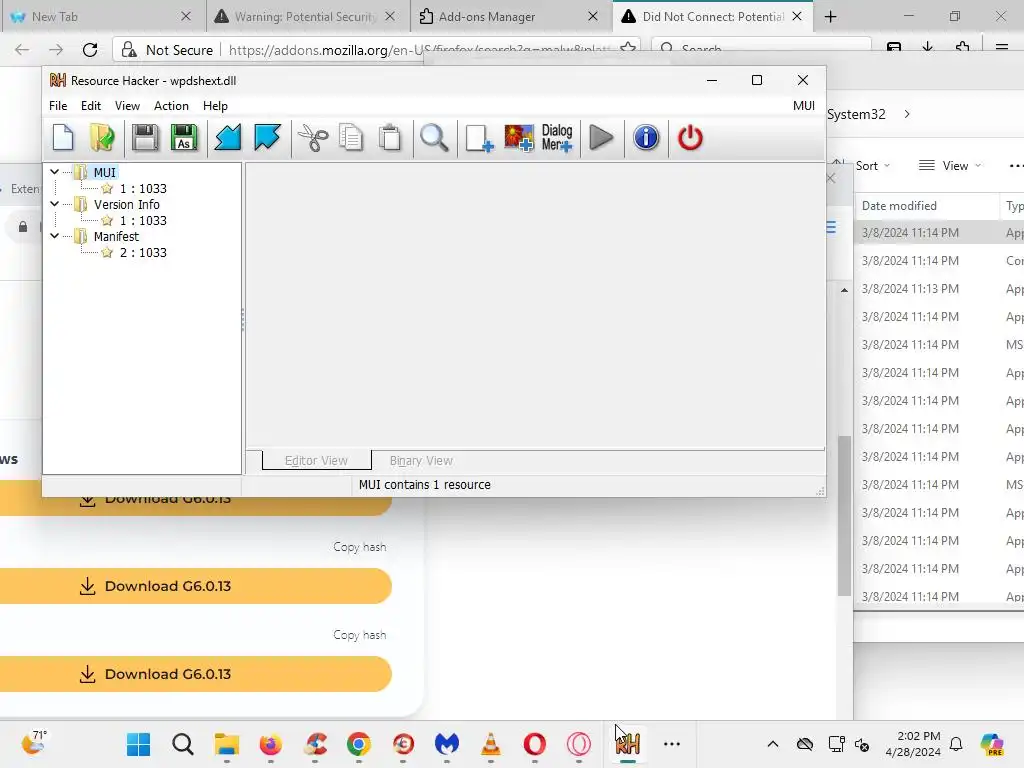
Task: Select the MUI folder in the tree
Action: click(x=104, y=172)
